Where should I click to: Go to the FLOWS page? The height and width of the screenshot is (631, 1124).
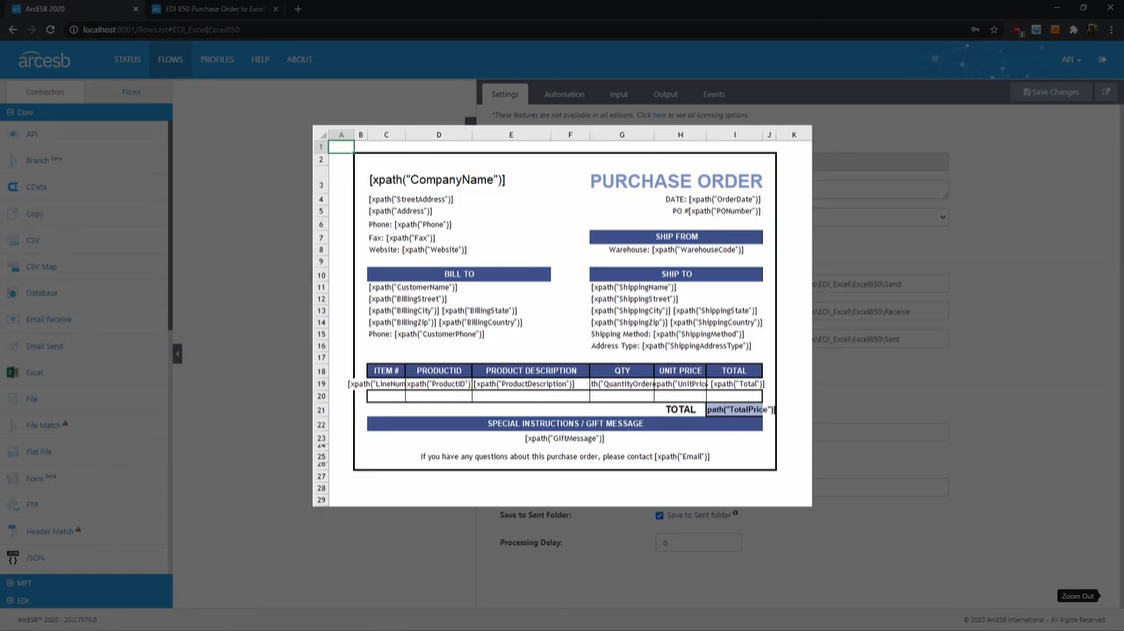[171, 60]
